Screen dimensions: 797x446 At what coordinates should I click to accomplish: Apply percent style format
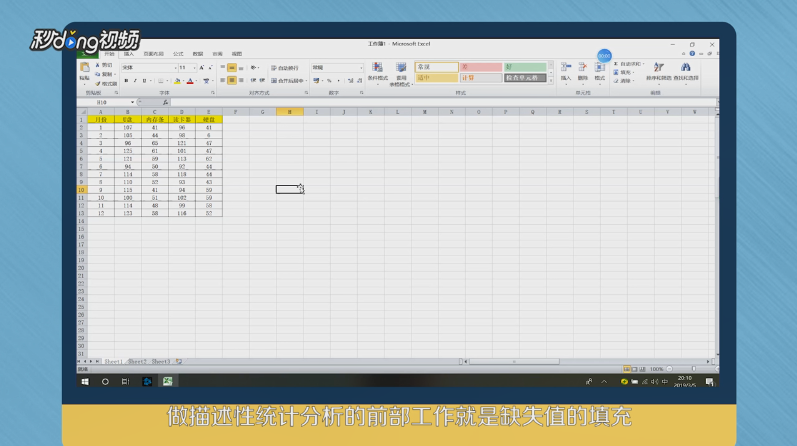tap(329, 80)
